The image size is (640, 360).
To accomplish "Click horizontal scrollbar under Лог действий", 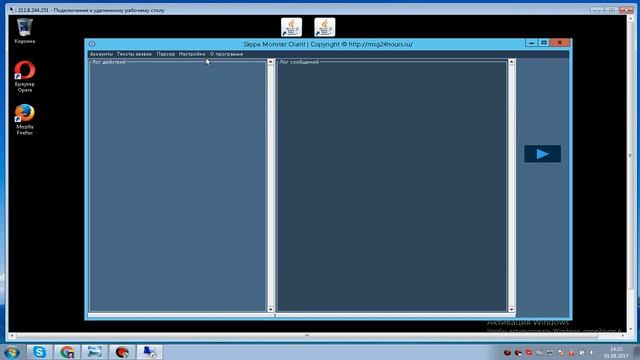I will (x=181, y=315).
